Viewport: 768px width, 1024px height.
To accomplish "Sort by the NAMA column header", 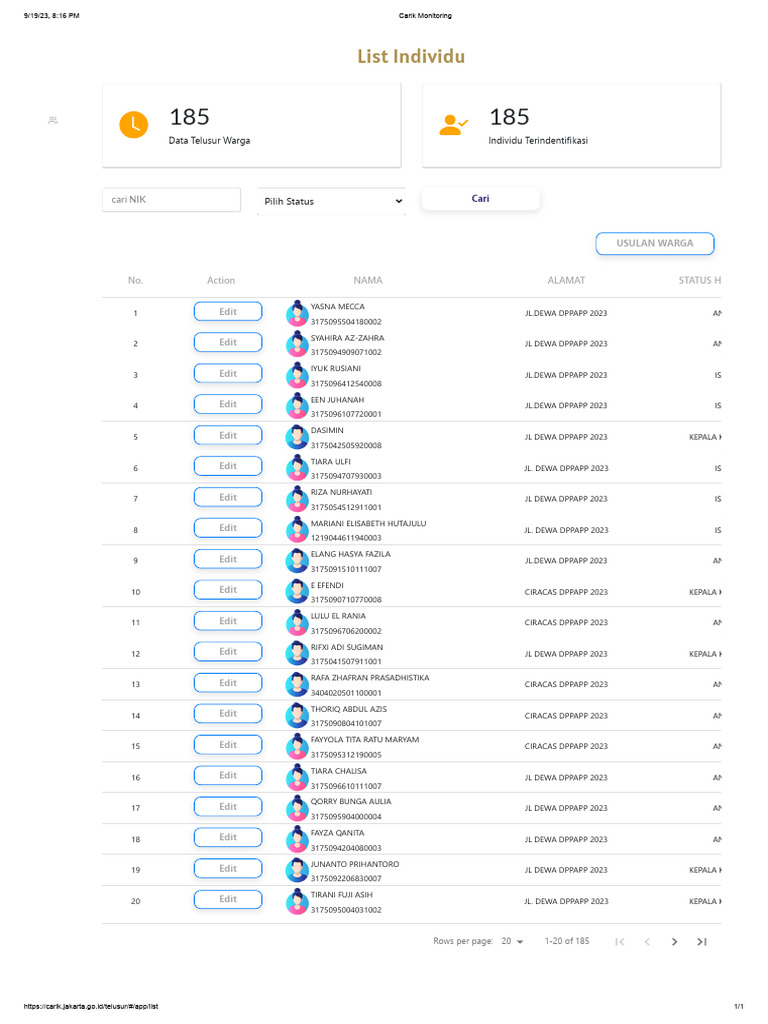I will coord(367,281).
